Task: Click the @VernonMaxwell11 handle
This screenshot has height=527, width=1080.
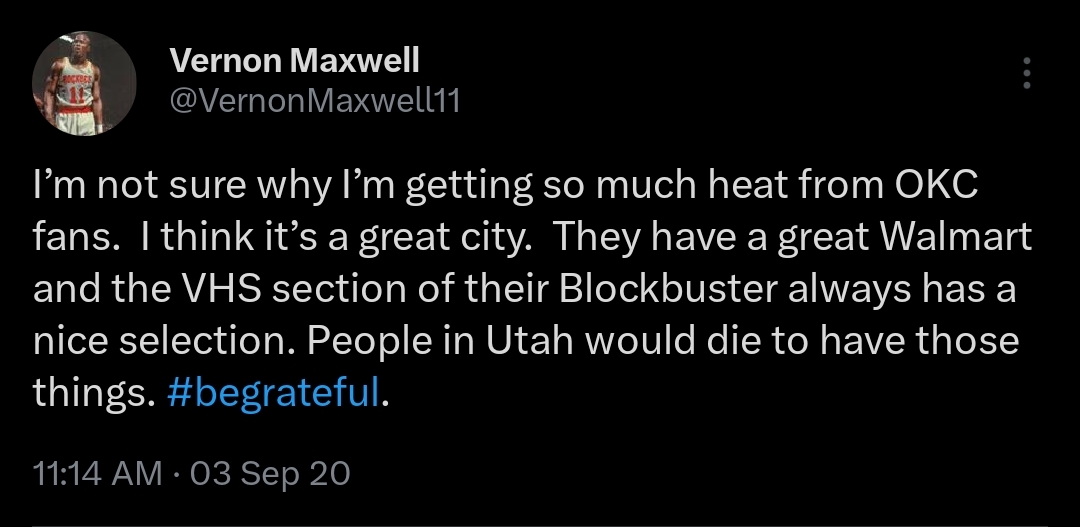Action: click(x=315, y=100)
